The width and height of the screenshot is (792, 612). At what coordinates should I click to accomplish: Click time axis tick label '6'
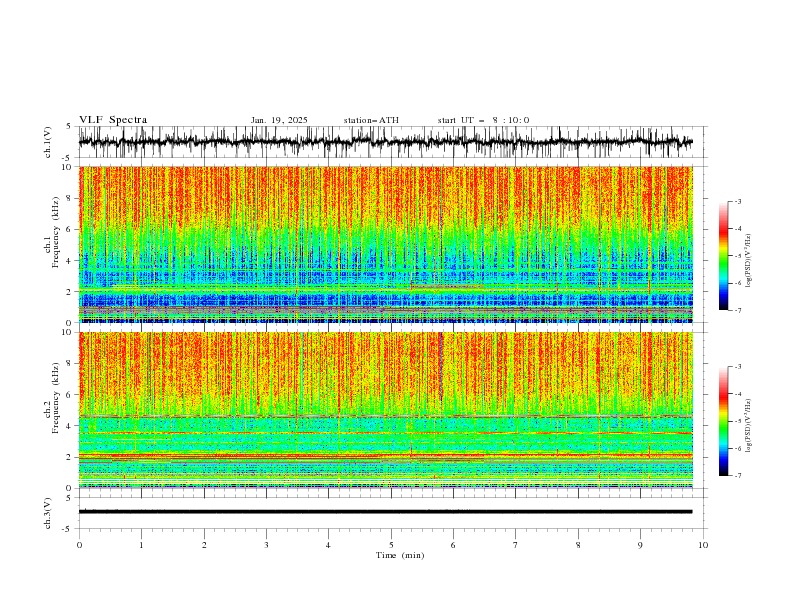tap(453, 545)
